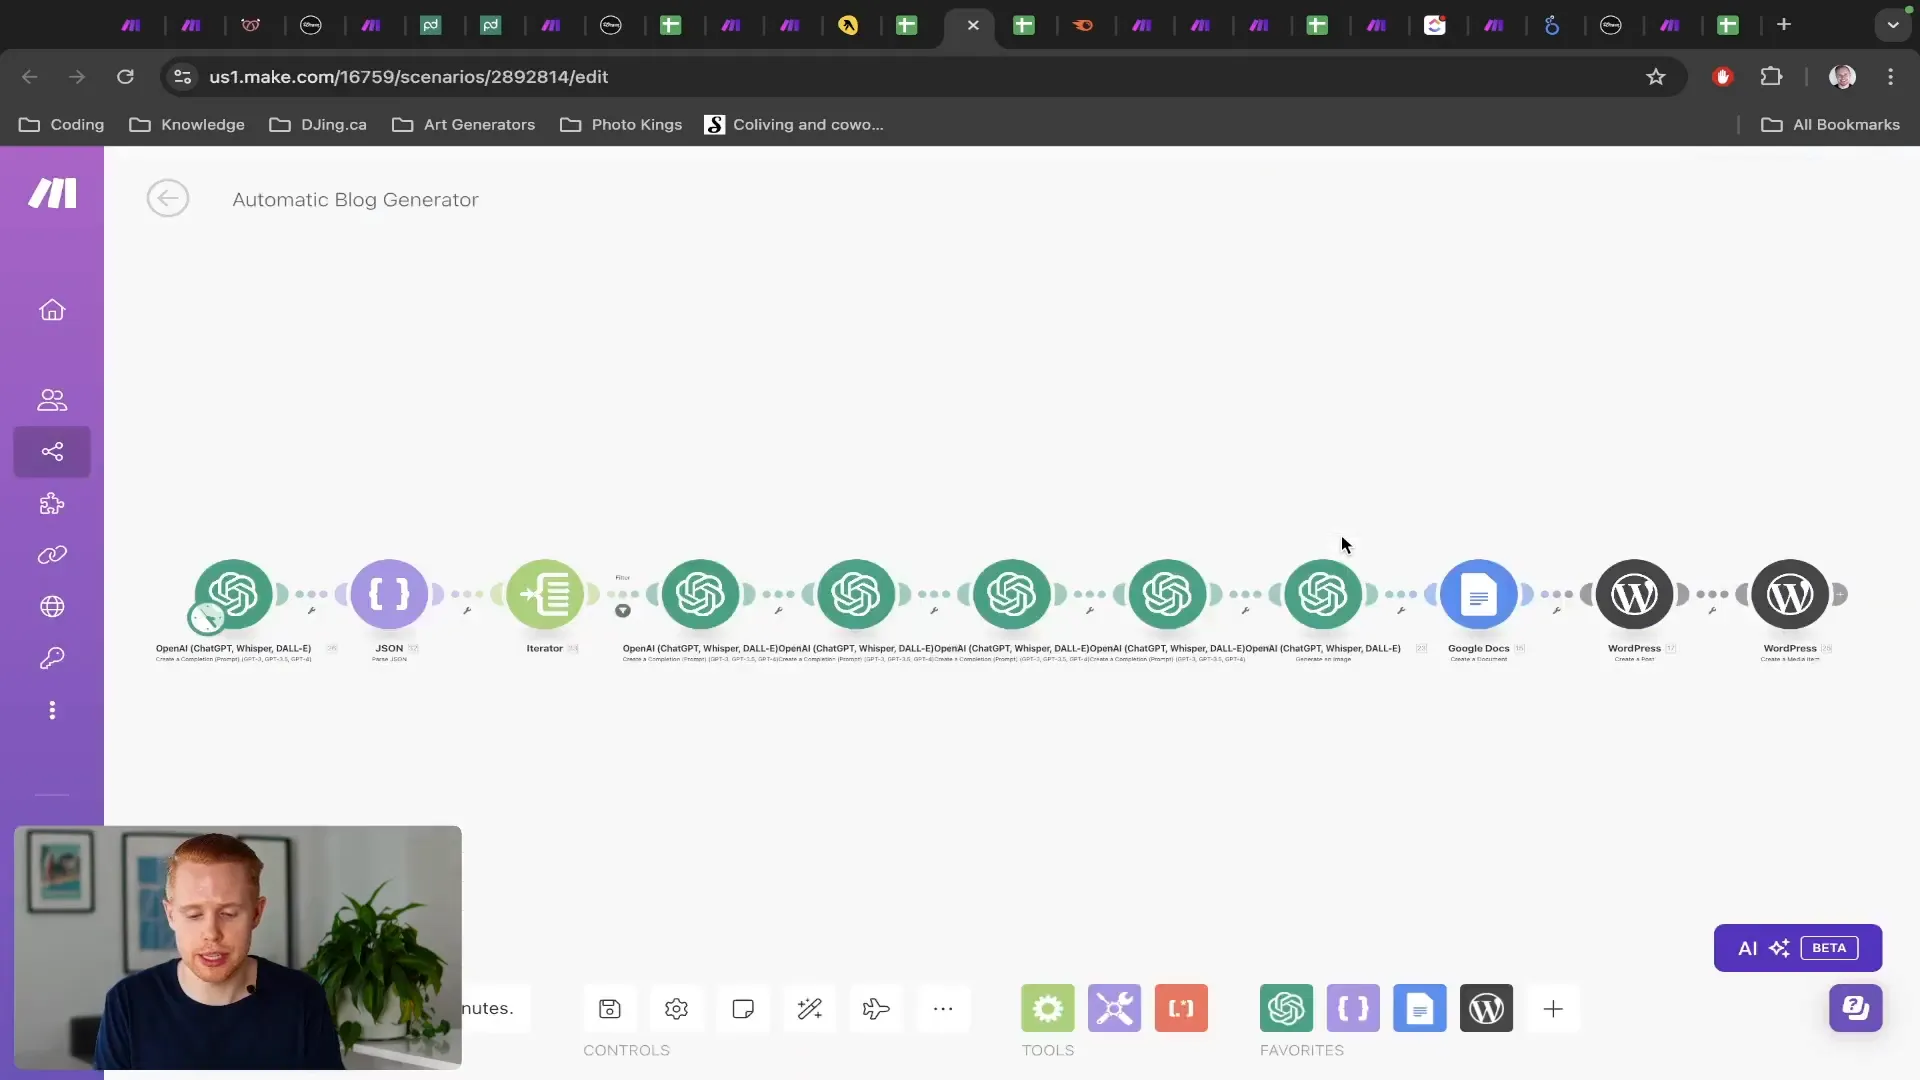Open Keys in the sidebar
This screenshot has width=1920, height=1080.
point(52,658)
